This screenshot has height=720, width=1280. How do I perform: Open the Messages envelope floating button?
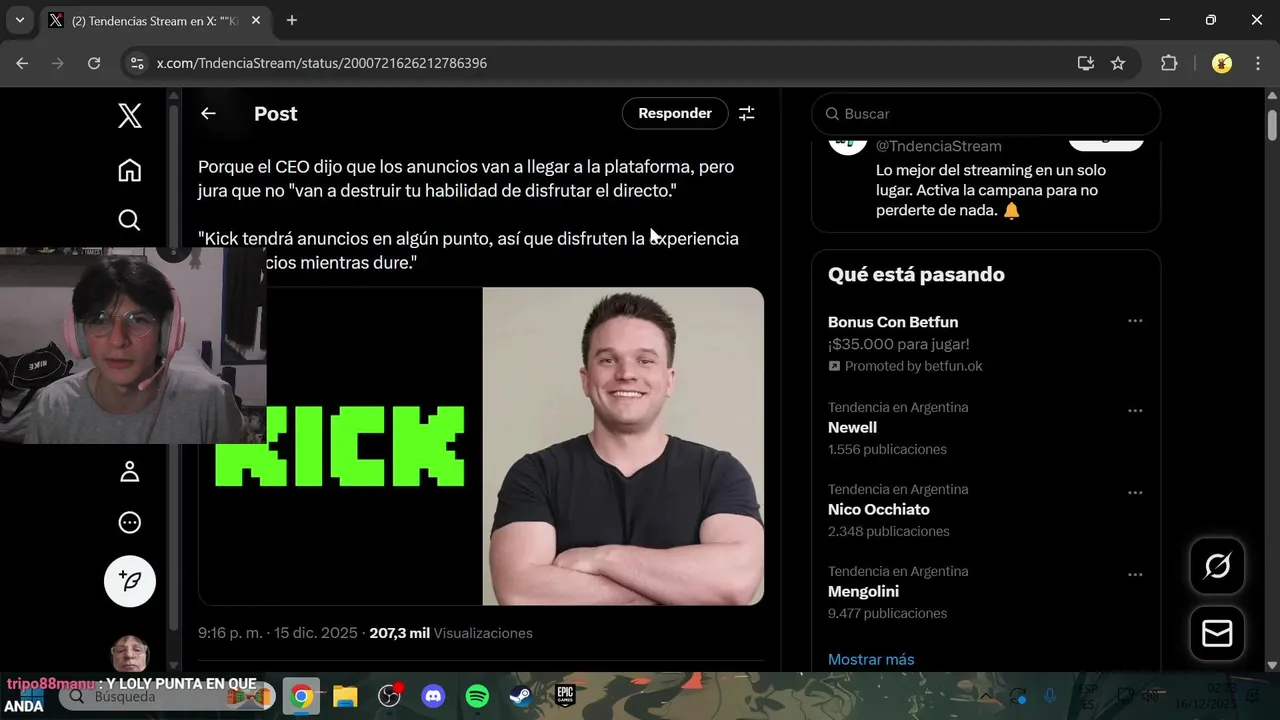1217,633
